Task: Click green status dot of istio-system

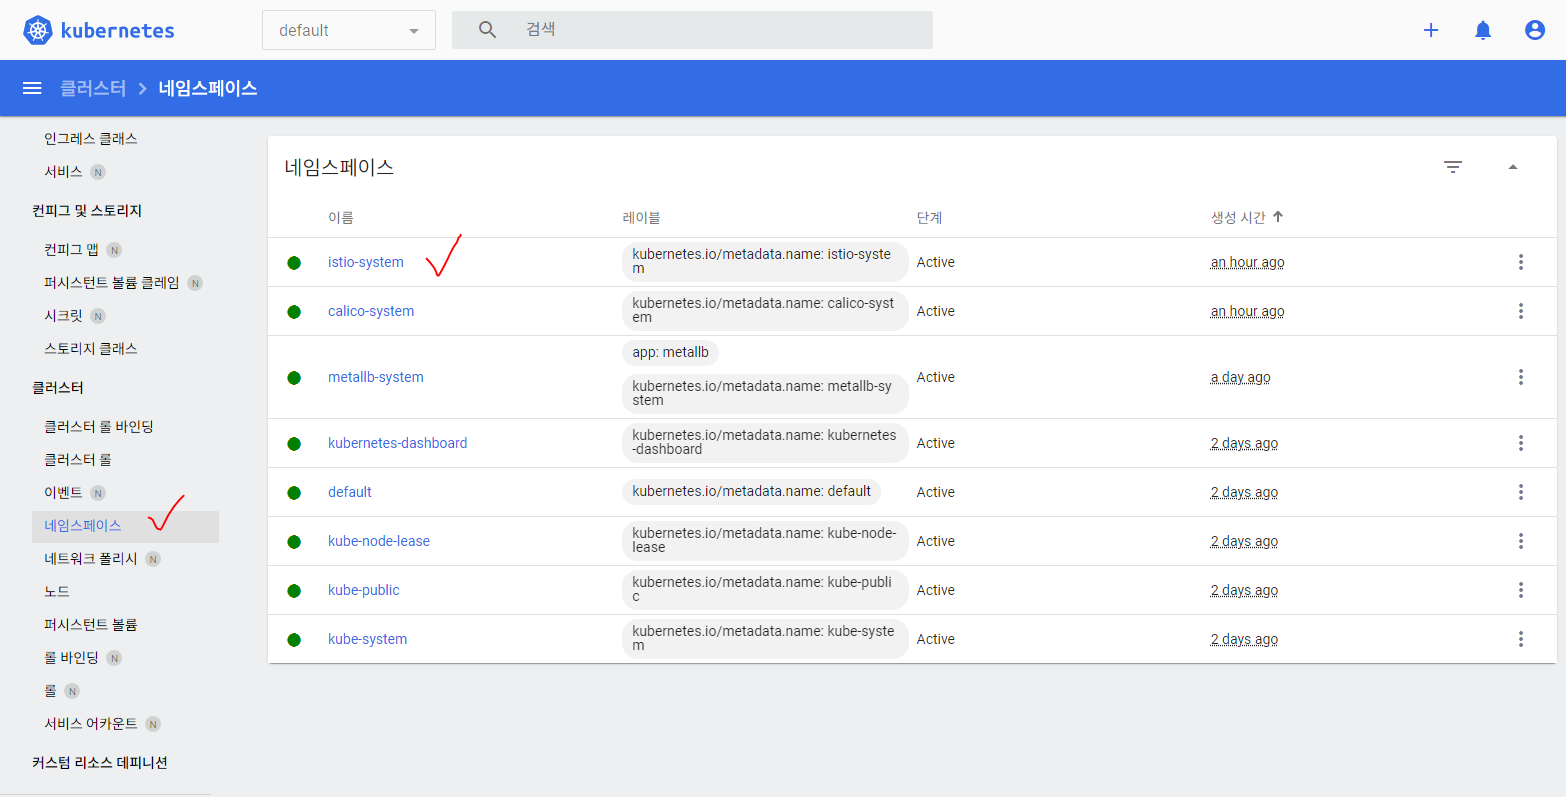Action: [294, 263]
